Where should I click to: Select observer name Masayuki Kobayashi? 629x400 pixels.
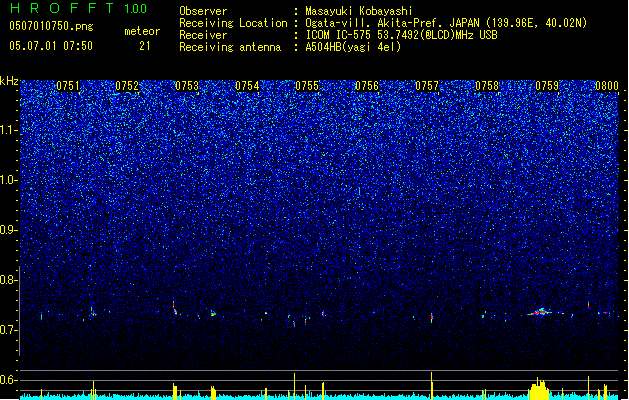coord(359,11)
